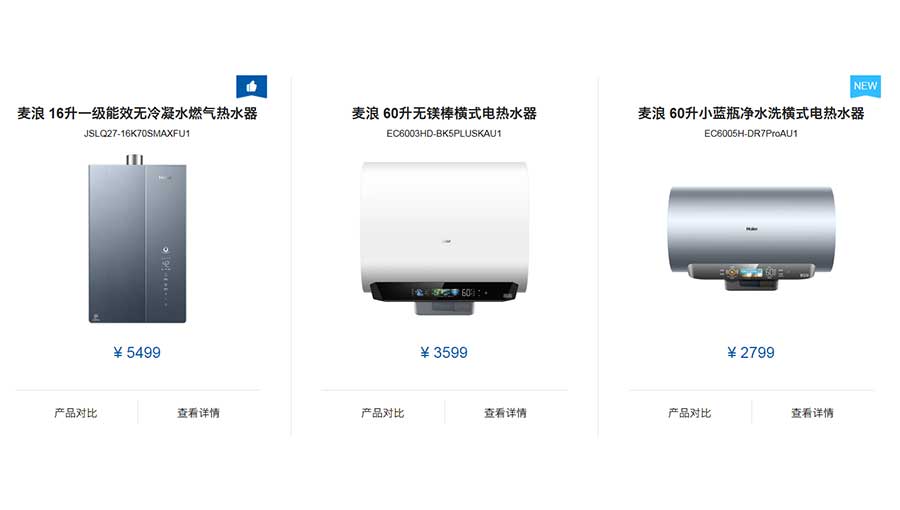Click the ¥ 2799 price
This screenshot has width=900, height=510.
tap(751, 353)
